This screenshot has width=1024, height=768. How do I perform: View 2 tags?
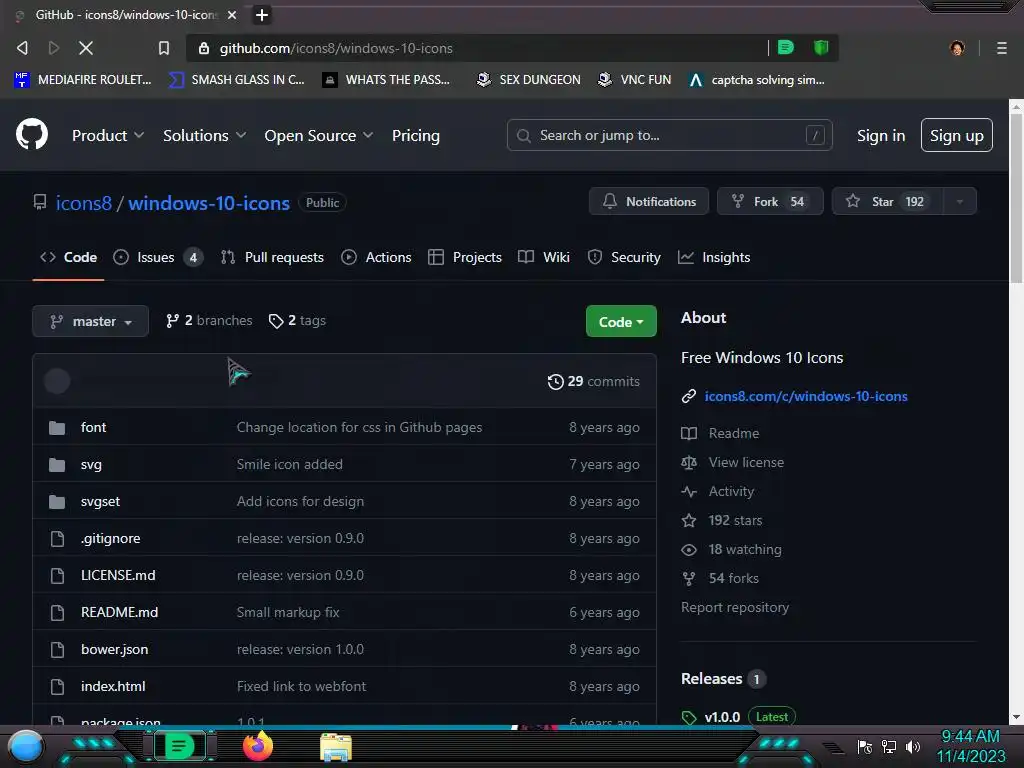click(297, 321)
